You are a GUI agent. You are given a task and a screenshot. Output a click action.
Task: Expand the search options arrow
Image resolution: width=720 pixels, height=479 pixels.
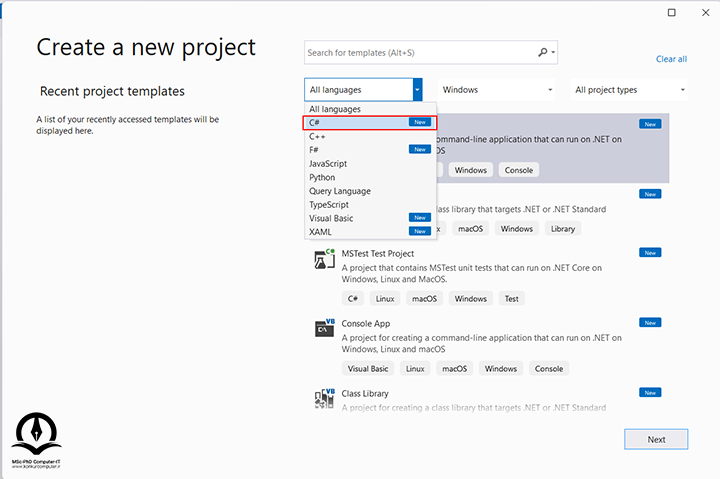[x=553, y=52]
